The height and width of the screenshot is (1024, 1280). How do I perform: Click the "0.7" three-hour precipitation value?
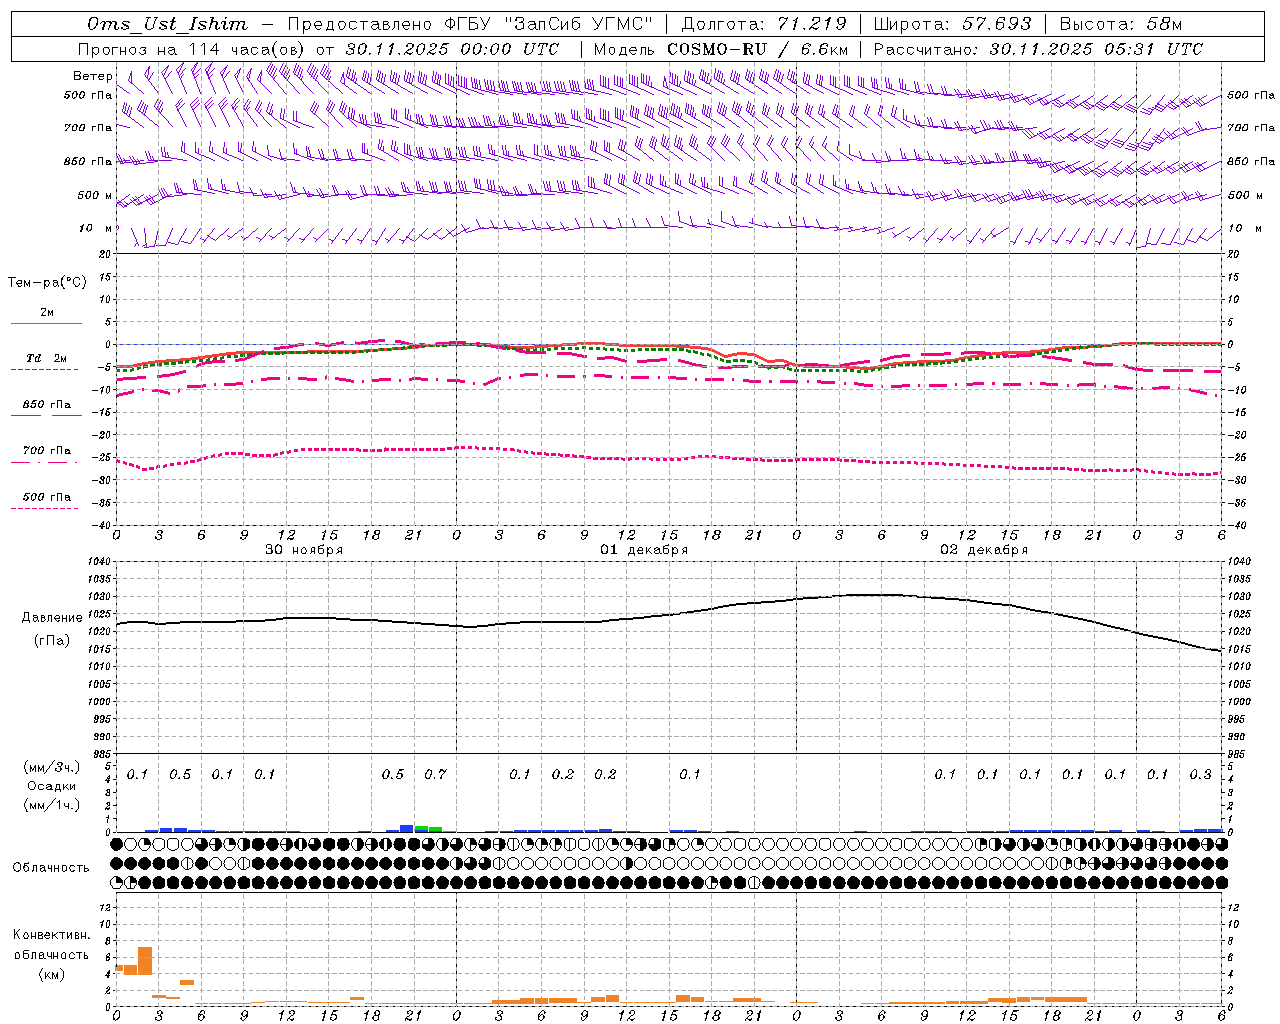coord(435,775)
